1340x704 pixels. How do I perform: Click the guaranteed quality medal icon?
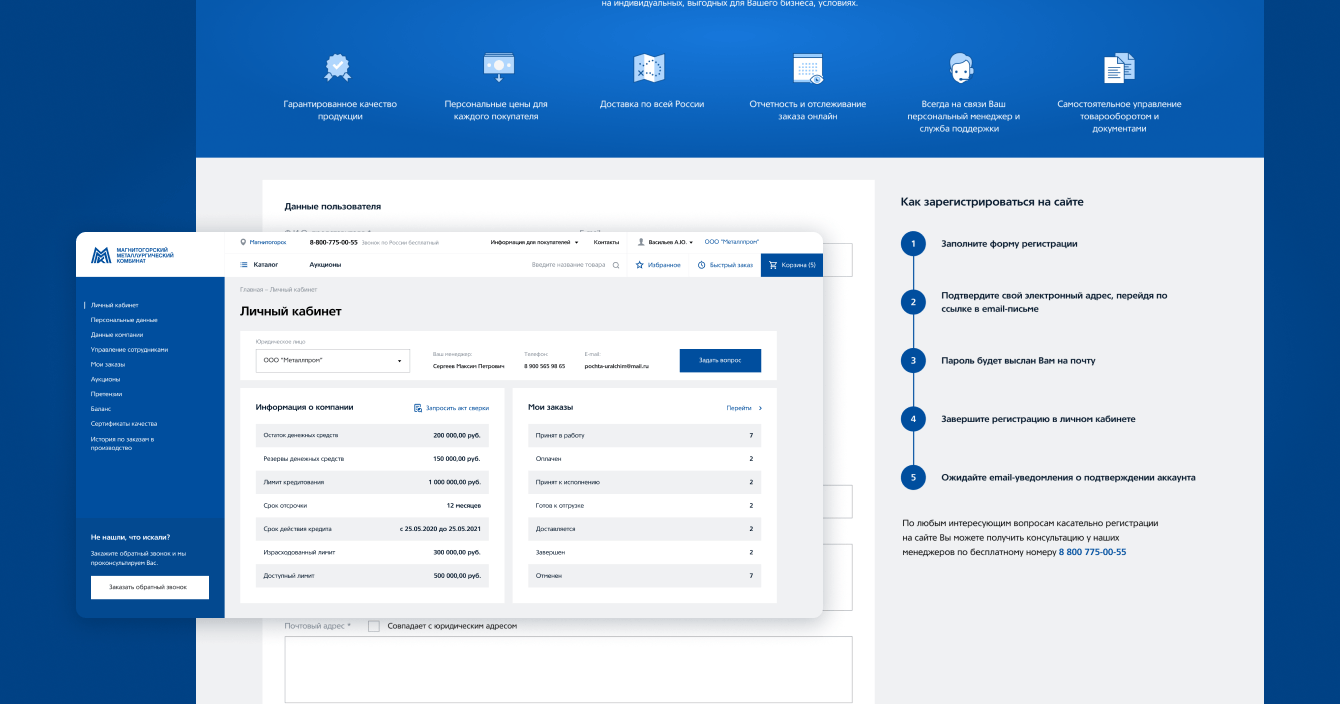tap(338, 68)
